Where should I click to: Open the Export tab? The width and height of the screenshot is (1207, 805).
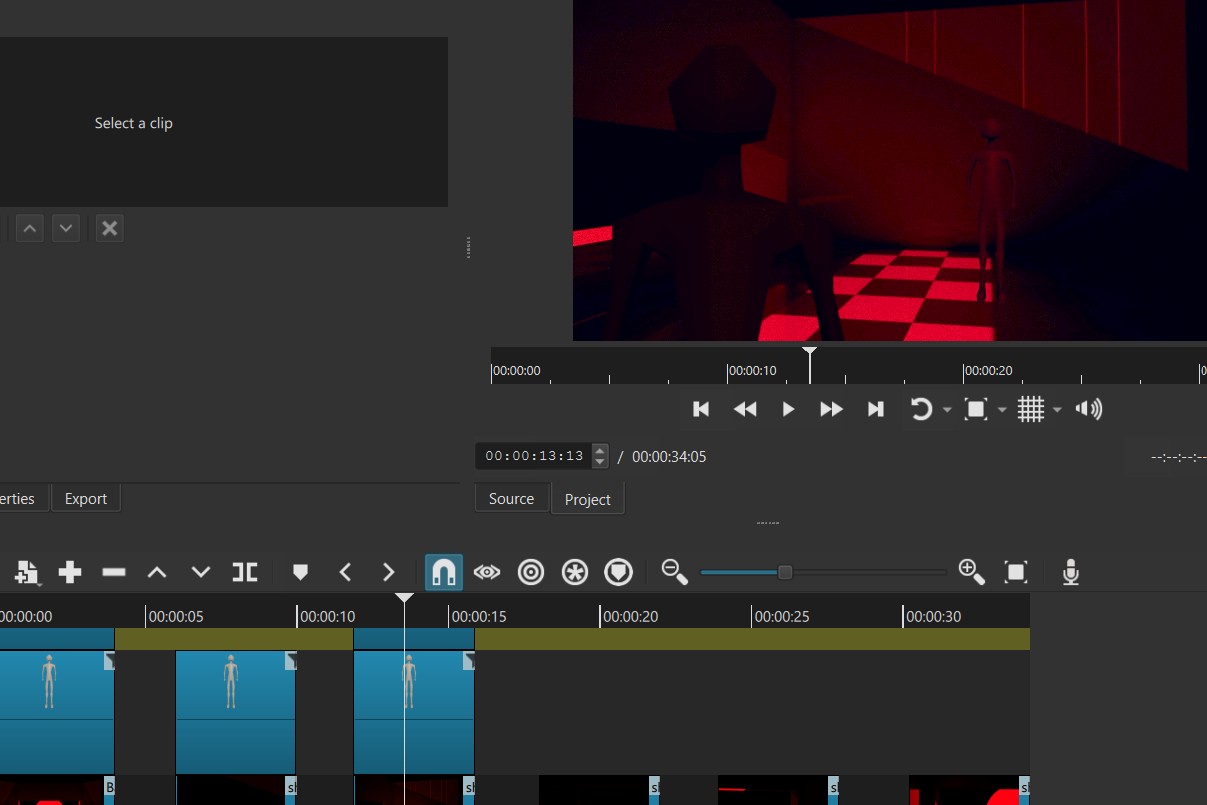86,499
